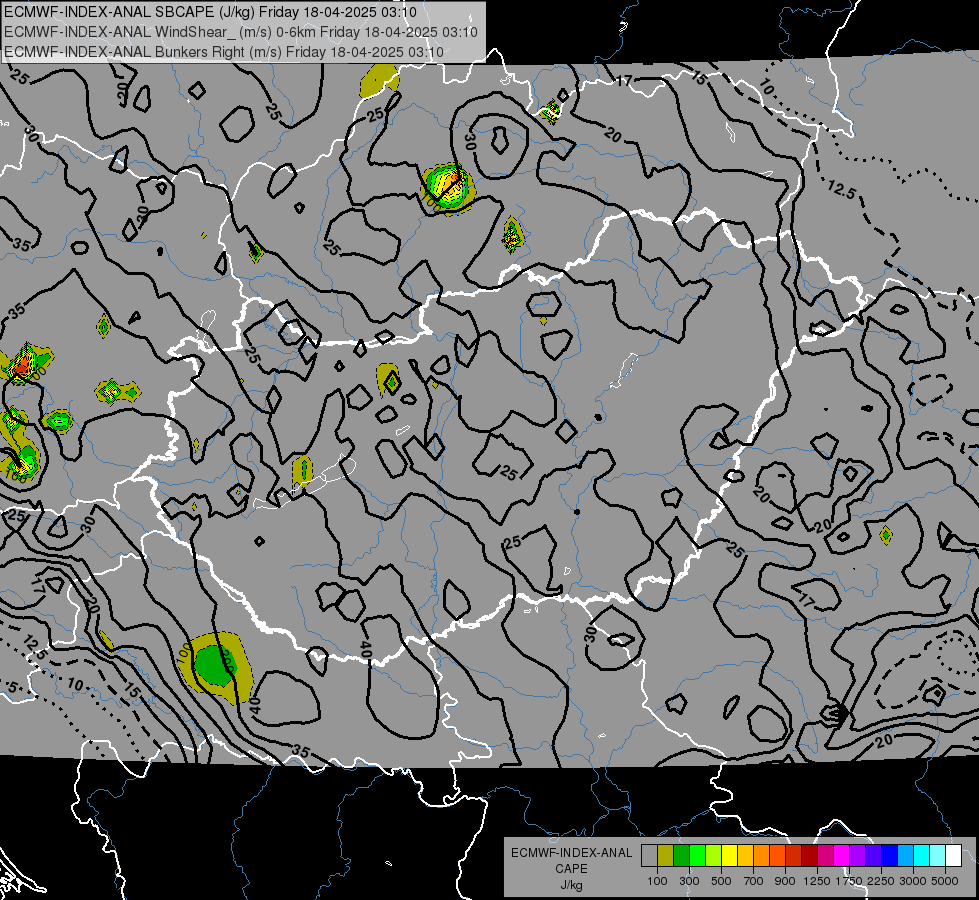Select the yellow-green swatch before 500
Viewport: 979px width, 900px height.
713,856
